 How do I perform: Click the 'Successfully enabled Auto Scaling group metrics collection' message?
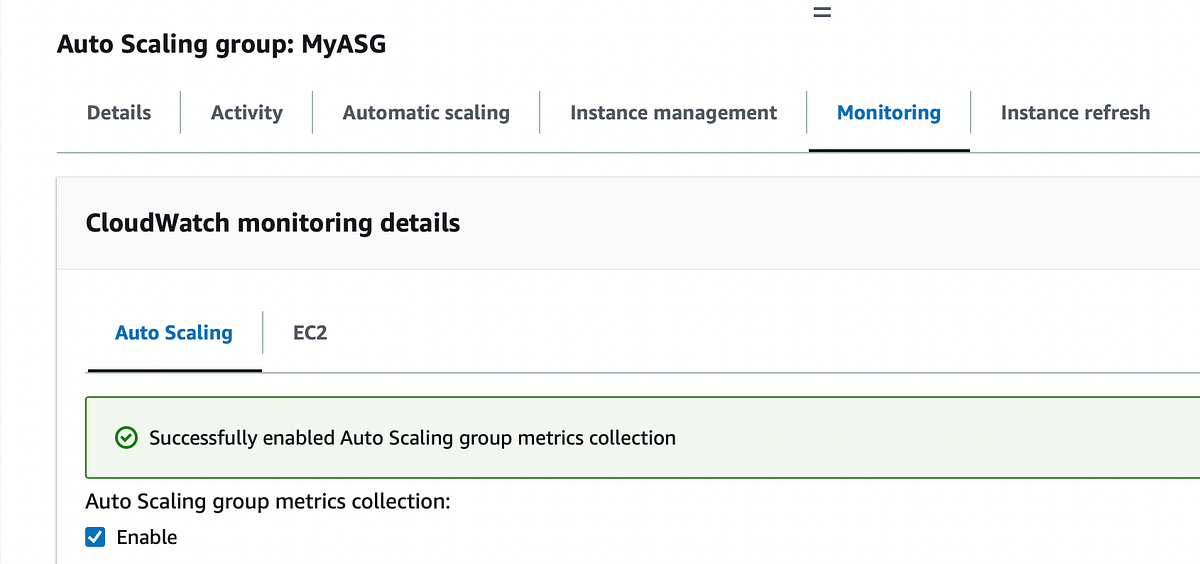(412, 438)
